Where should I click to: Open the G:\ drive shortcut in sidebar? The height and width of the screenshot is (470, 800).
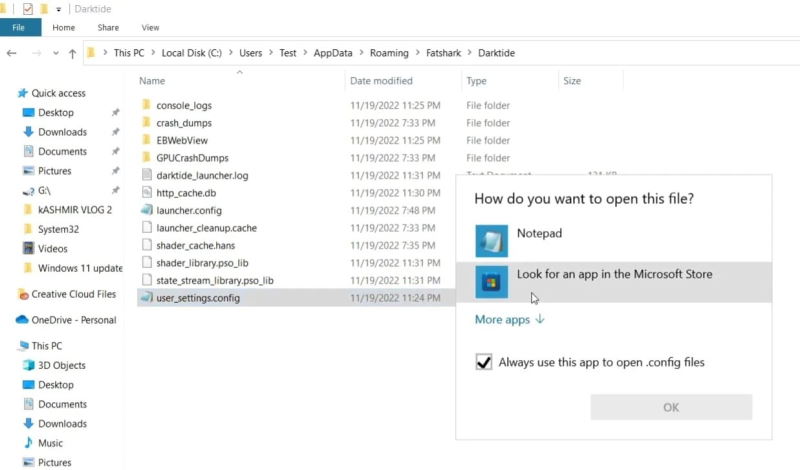44,190
